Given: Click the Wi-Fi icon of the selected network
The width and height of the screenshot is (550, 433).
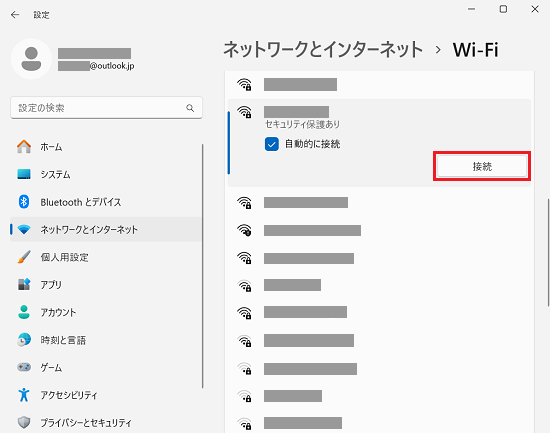Looking at the screenshot, I should pos(244,112).
